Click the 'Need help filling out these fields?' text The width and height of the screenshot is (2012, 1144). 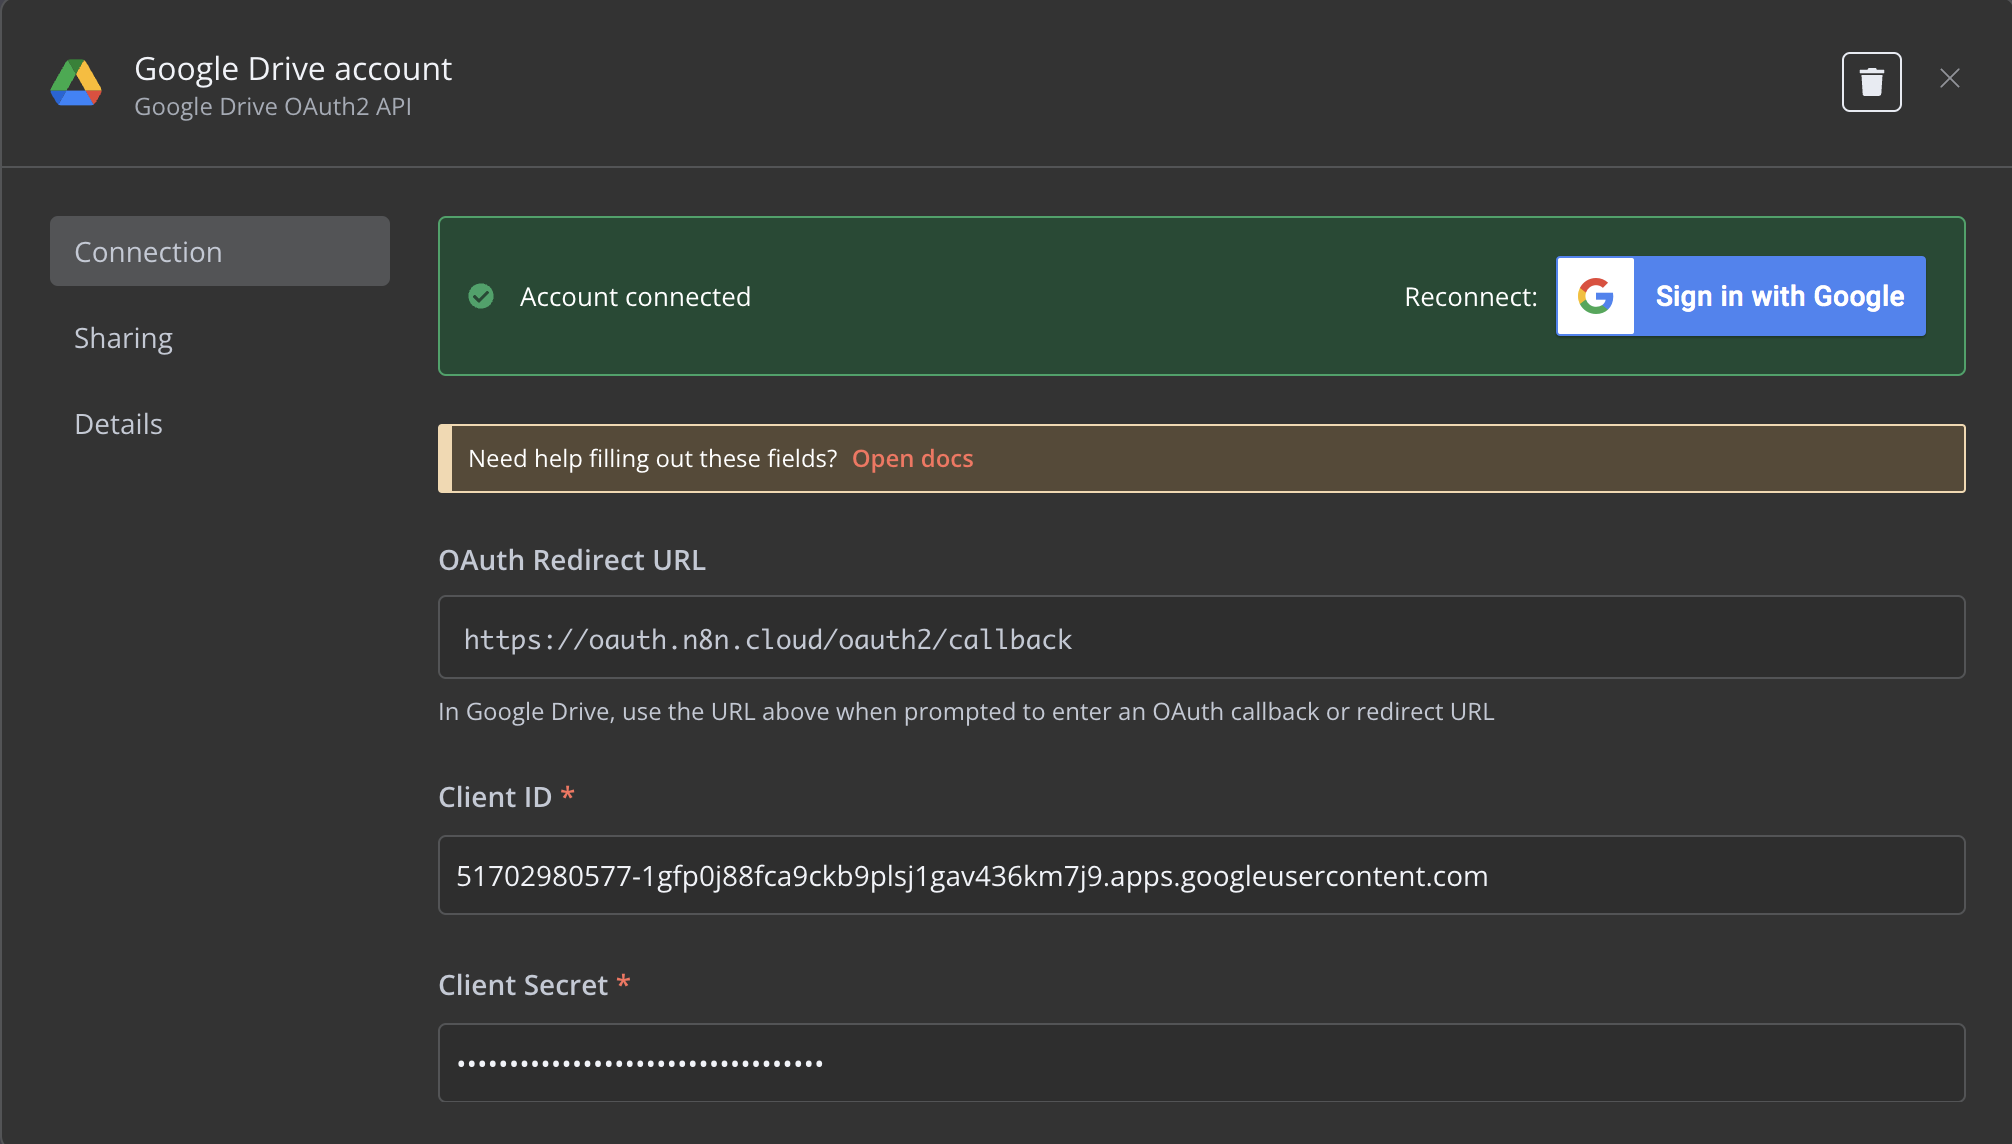coord(652,458)
